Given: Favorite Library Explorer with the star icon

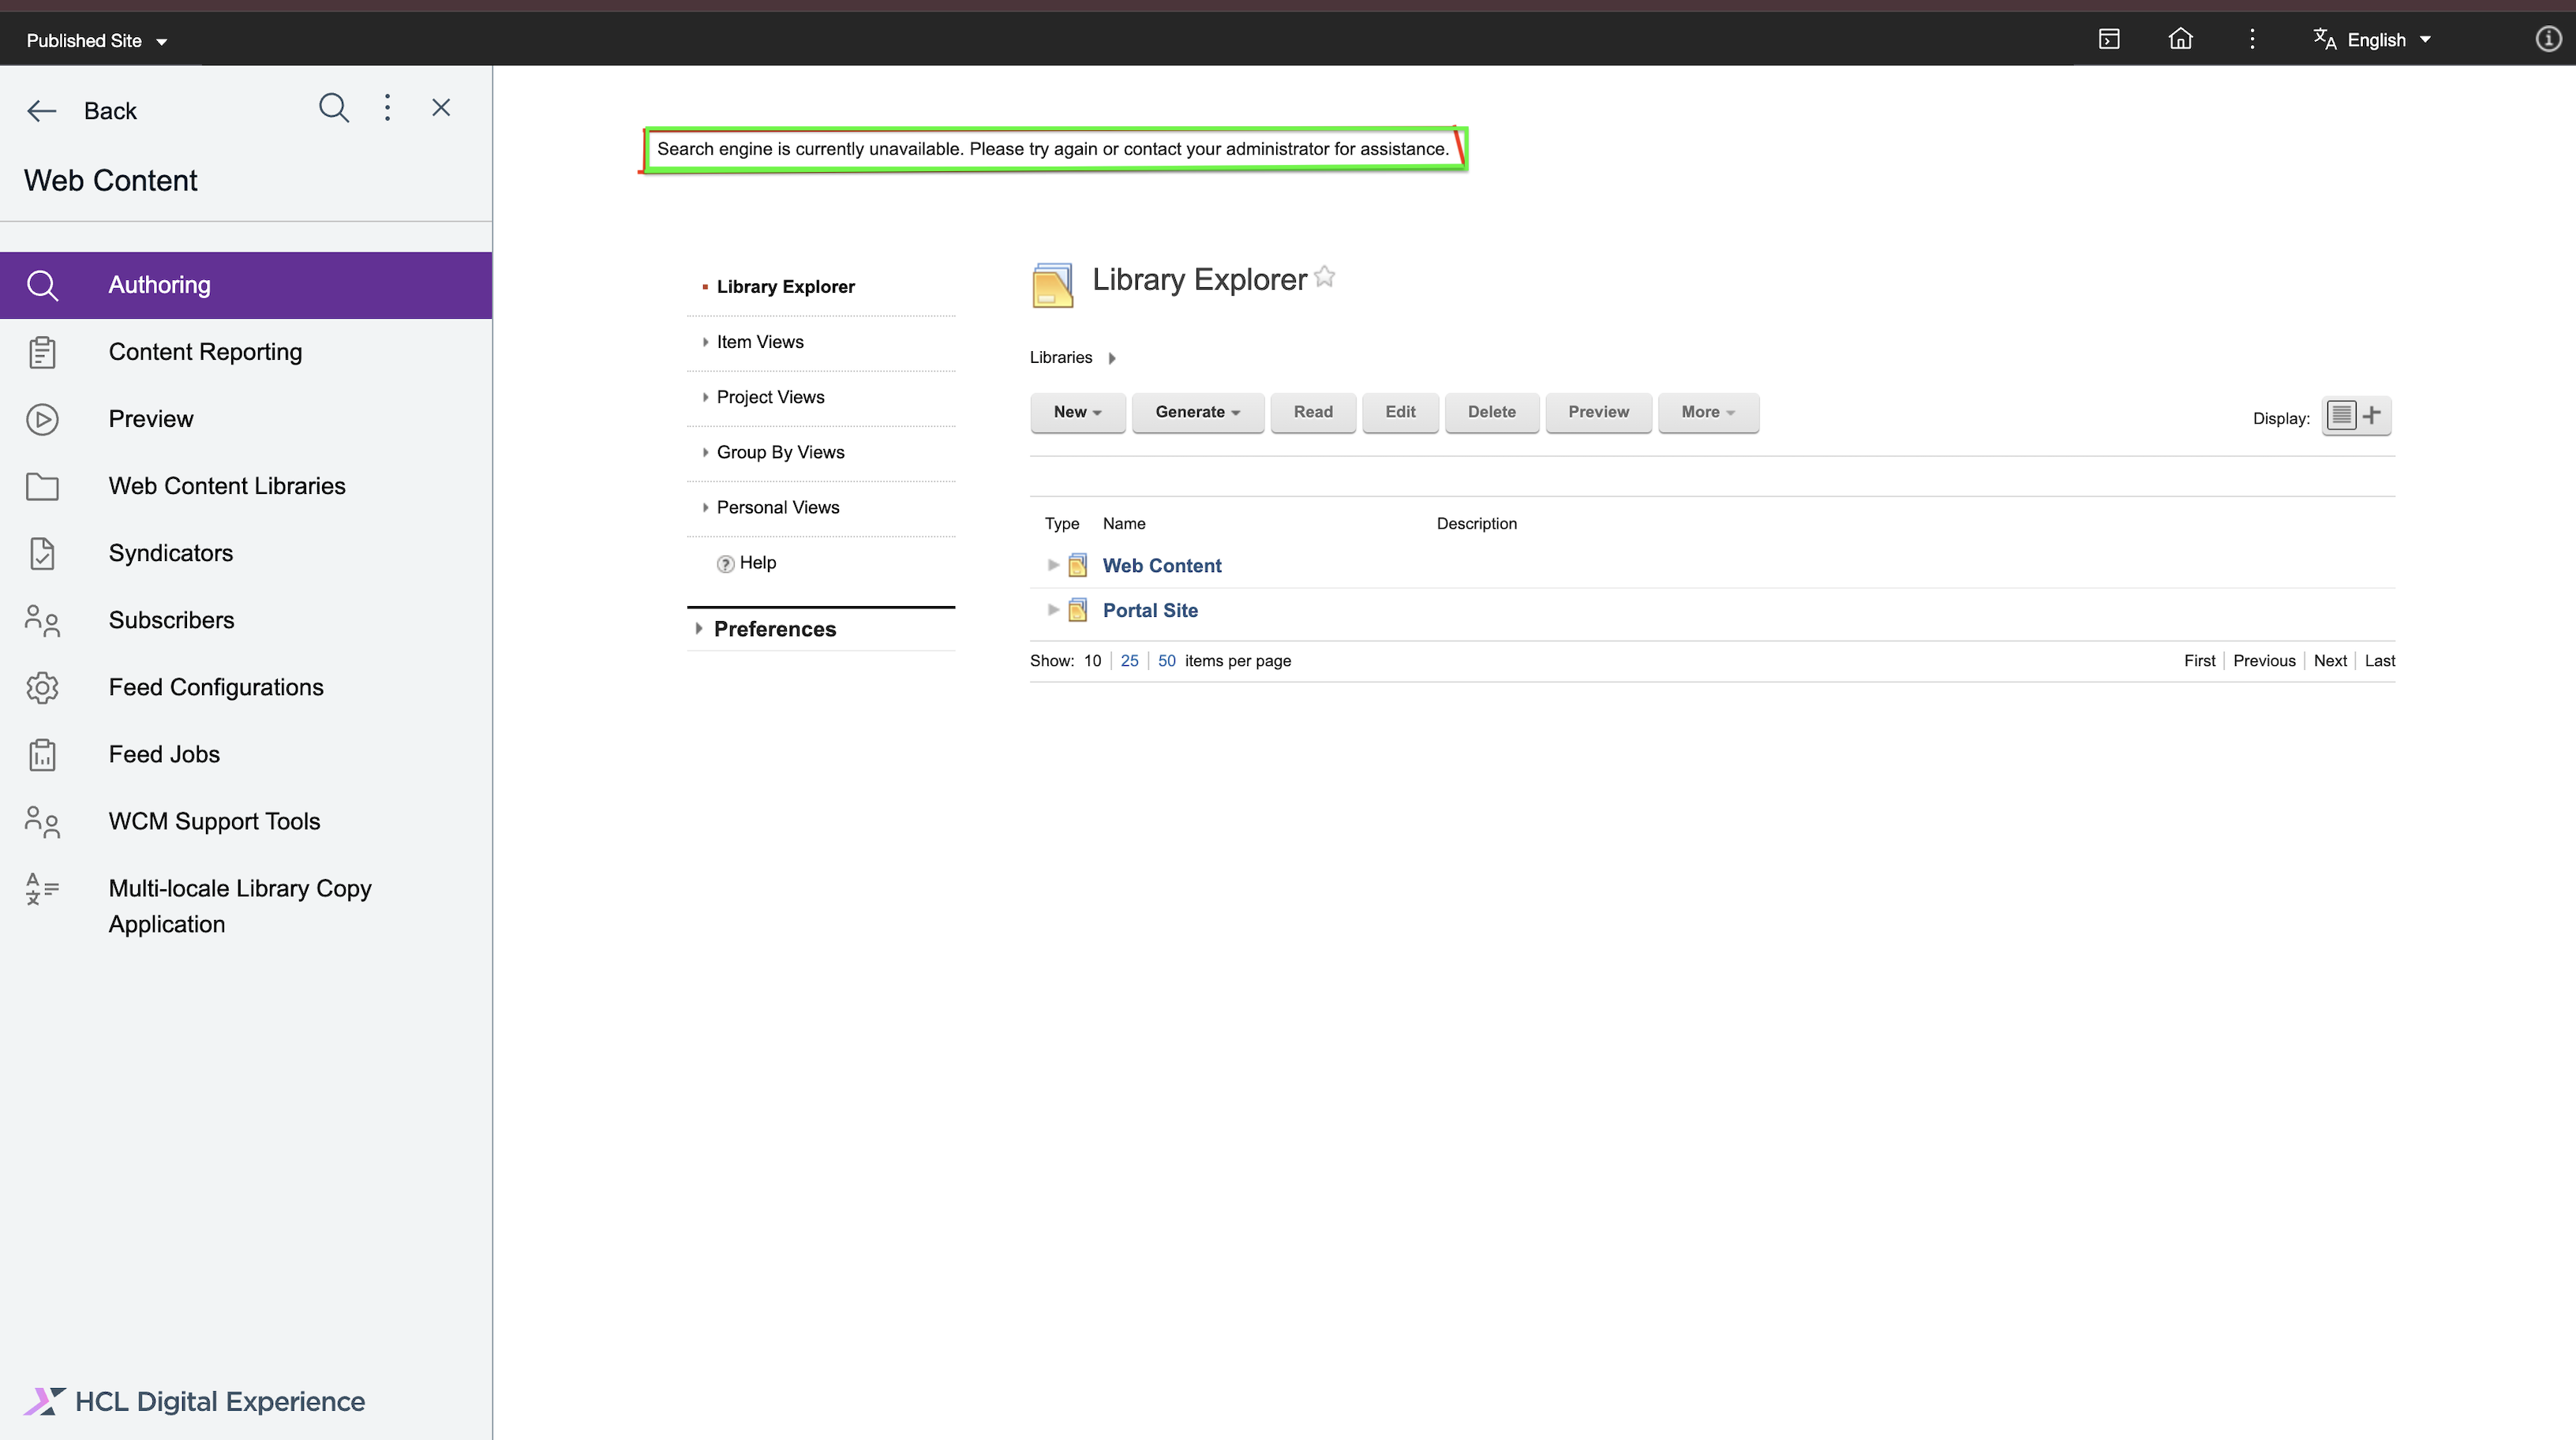Looking at the screenshot, I should pos(1325,277).
